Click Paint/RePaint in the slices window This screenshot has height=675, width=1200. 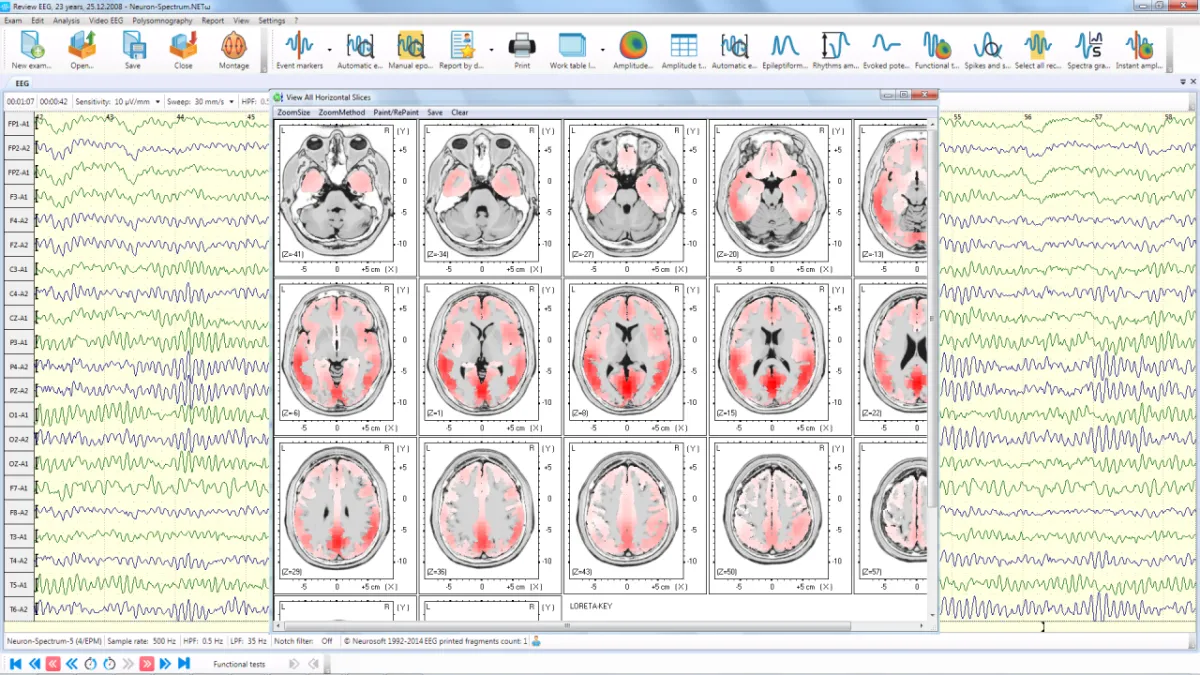pyautogui.click(x=396, y=112)
